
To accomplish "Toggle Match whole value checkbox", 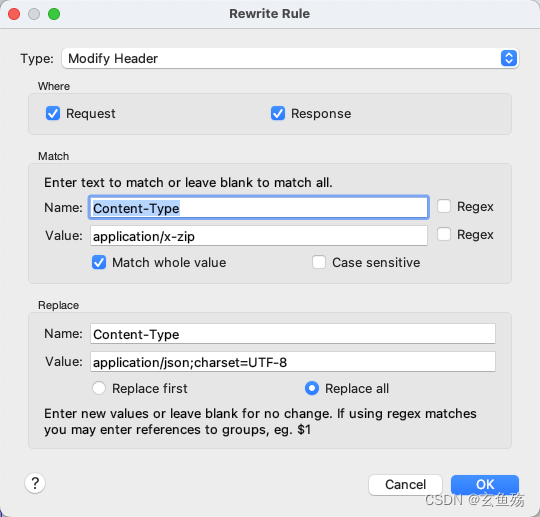I will pyautogui.click(x=99, y=262).
